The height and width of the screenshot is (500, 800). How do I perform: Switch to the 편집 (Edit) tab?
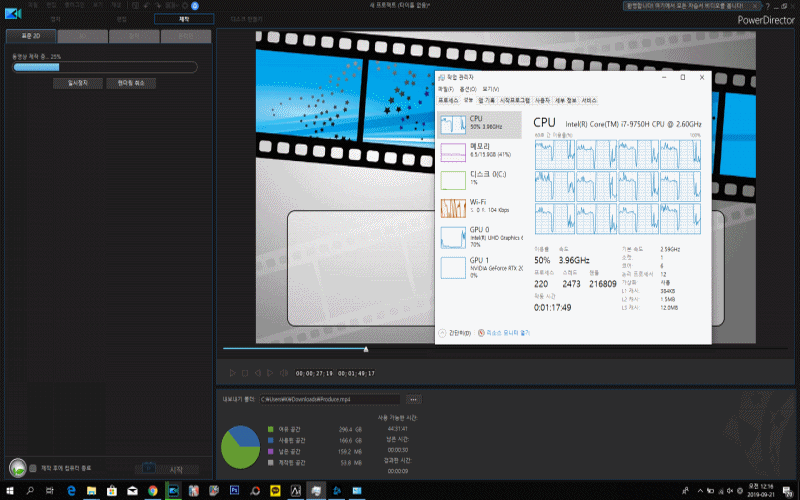click(121, 19)
